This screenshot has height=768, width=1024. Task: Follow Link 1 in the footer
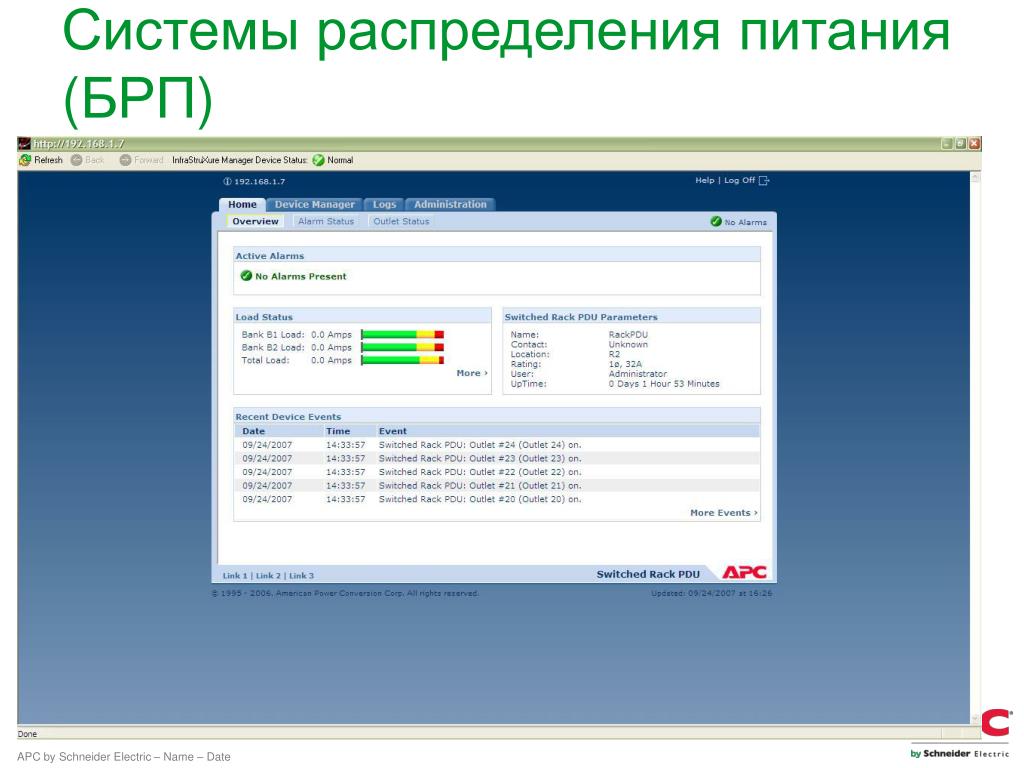[x=235, y=575]
